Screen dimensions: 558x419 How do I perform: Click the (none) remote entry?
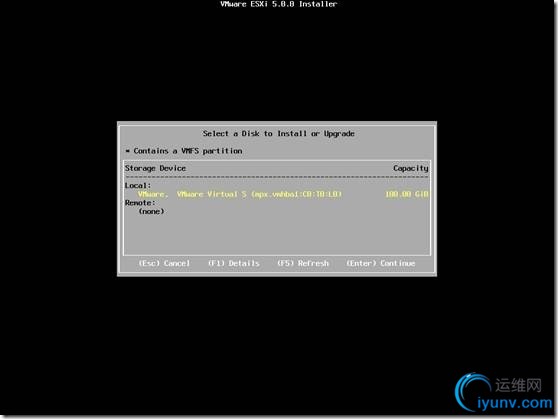pyautogui.click(x=151, y=211)
